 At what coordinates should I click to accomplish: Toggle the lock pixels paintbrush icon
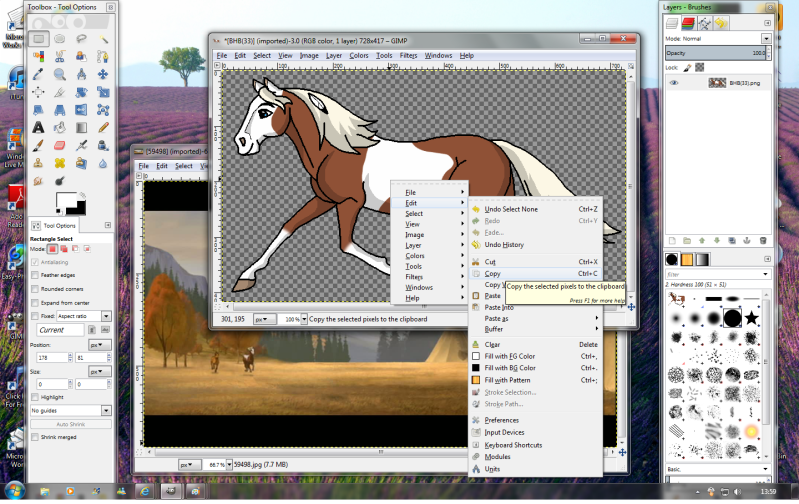coord(687,67)
